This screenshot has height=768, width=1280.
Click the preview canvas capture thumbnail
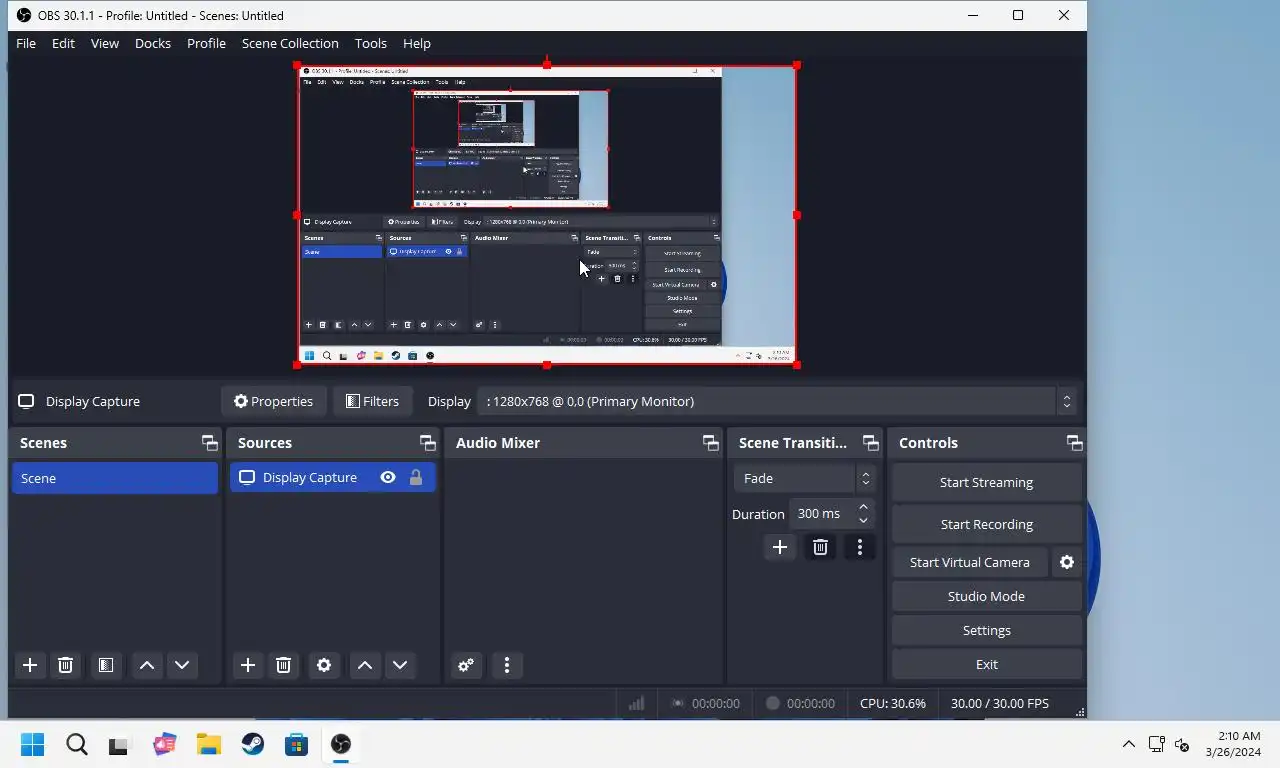[546, 215]
